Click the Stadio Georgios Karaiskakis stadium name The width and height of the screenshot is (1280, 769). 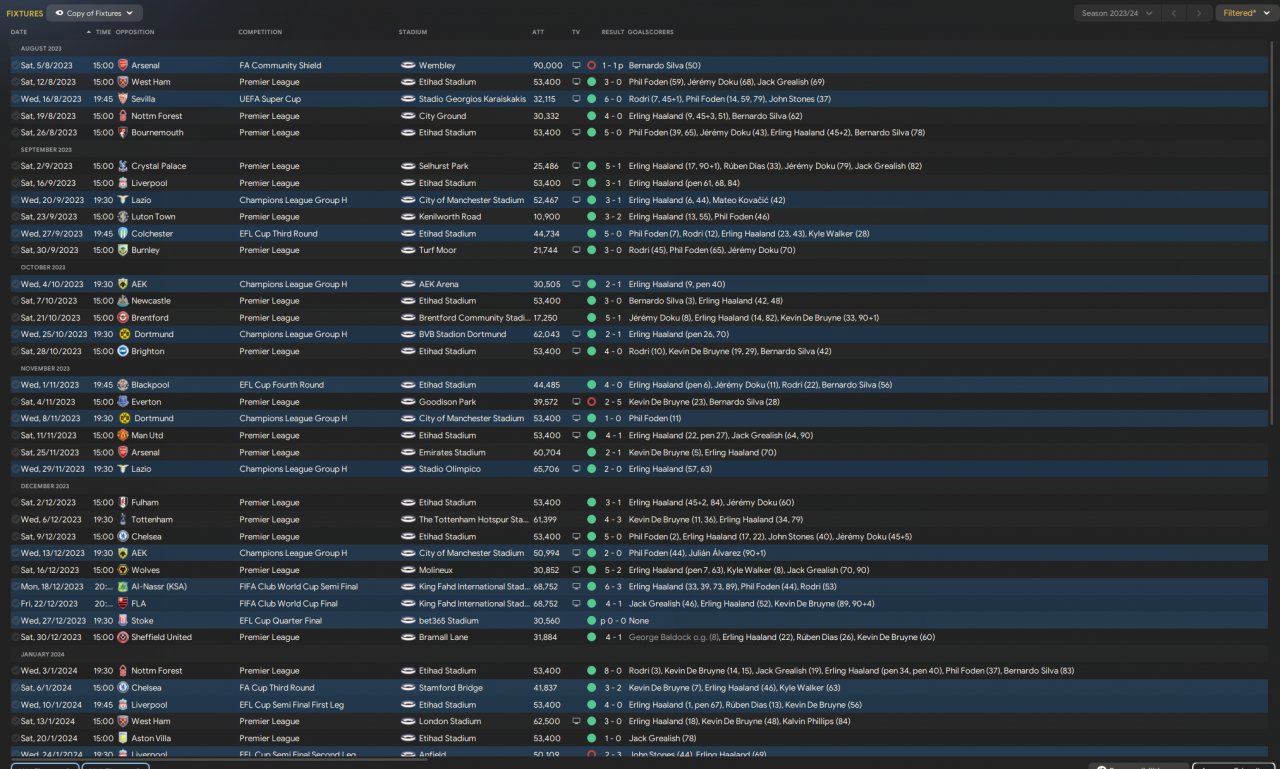coord(472,99)
